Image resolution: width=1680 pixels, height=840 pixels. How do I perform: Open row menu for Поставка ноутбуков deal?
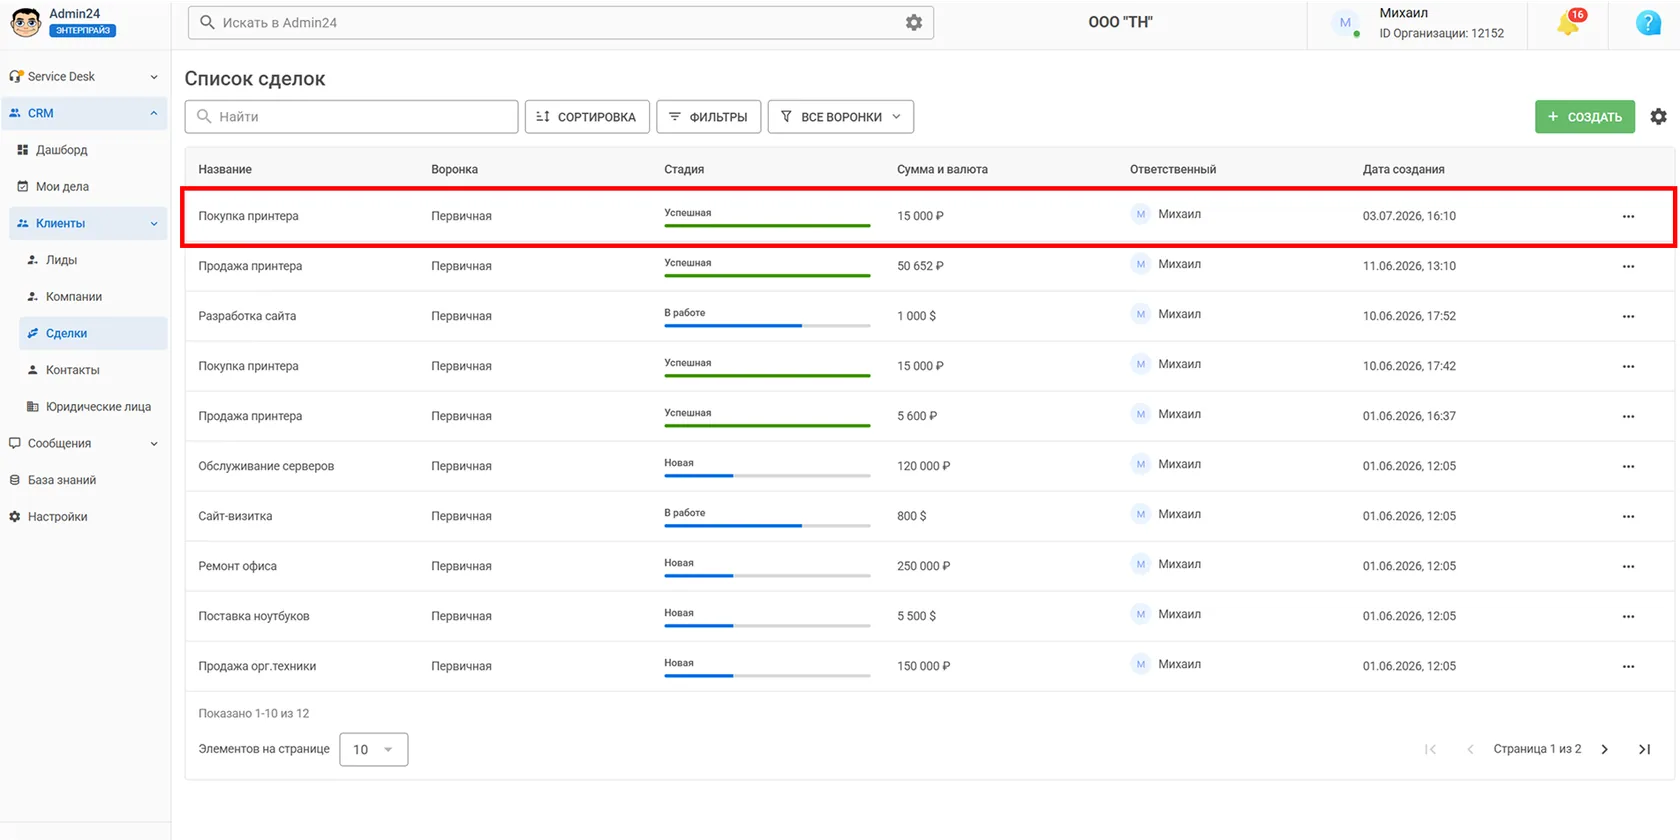pos(1628,616)
